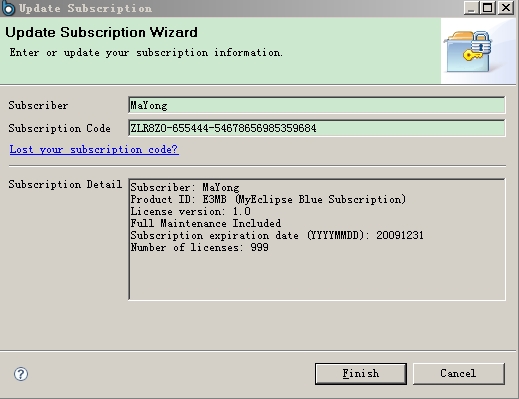
Task: Click the 'Update Subscription Wizard' heading
Action: [101, 33]
